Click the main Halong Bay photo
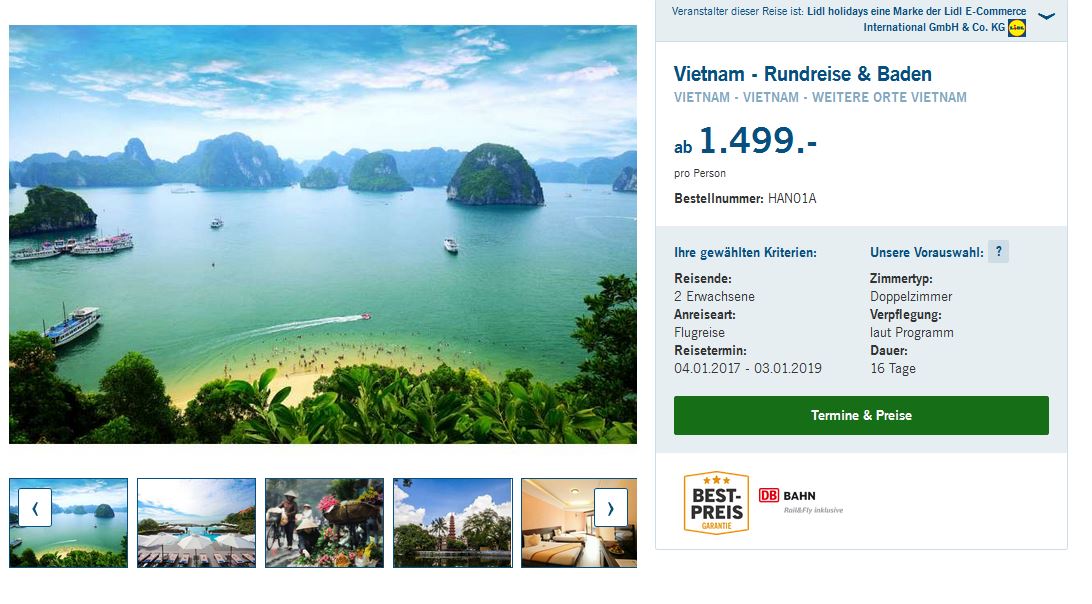This screenshot has height=604, width=1092. point(322,235)
